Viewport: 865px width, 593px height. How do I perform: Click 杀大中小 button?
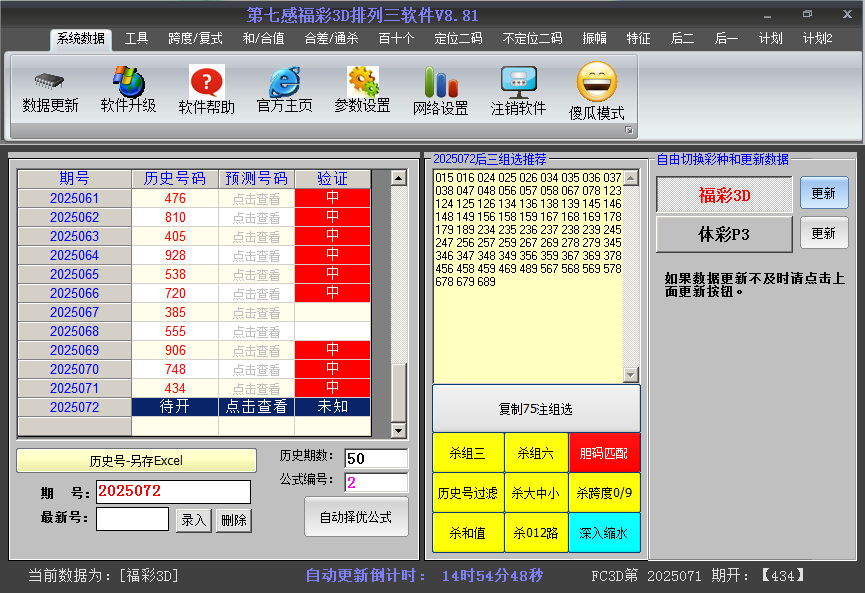tap(536, 493)
